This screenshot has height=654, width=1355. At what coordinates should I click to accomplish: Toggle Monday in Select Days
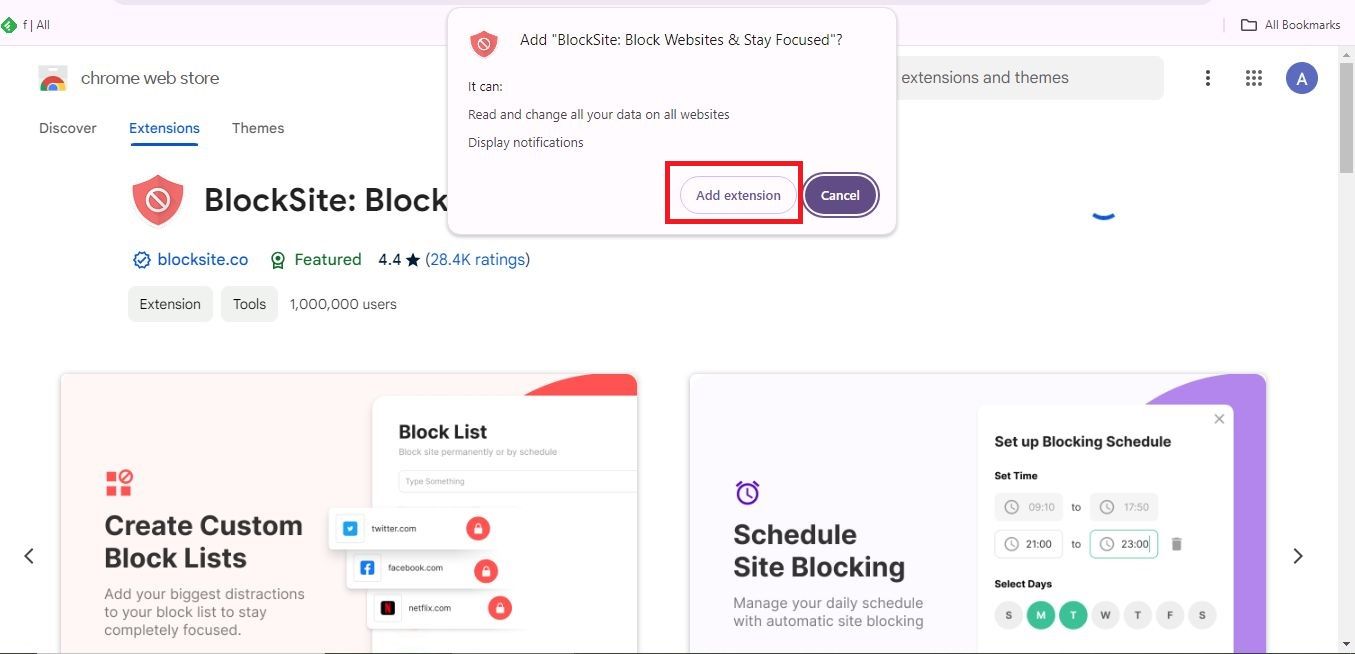[x=1040, y=615]
